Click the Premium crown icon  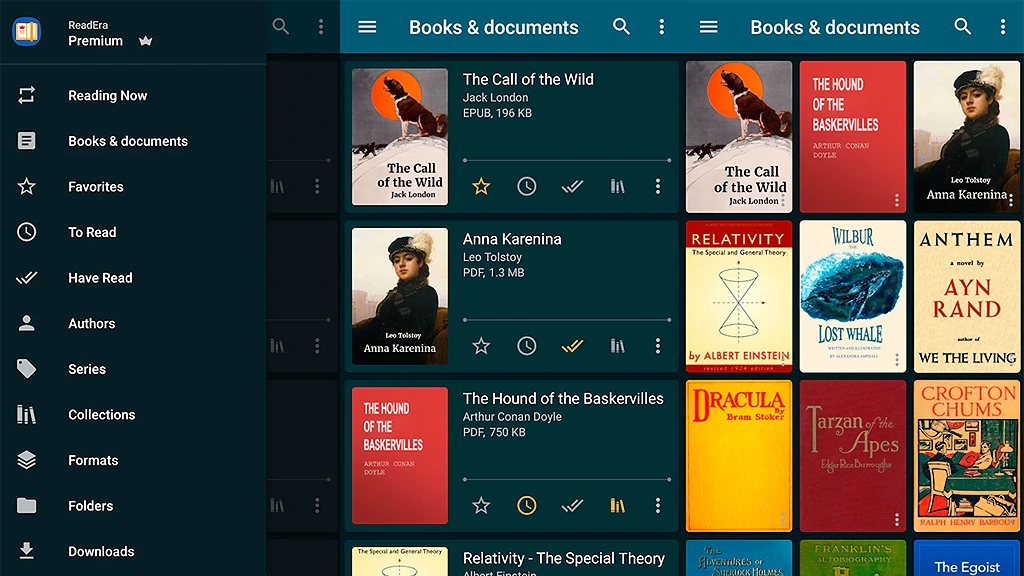click(x=146, y=41)
